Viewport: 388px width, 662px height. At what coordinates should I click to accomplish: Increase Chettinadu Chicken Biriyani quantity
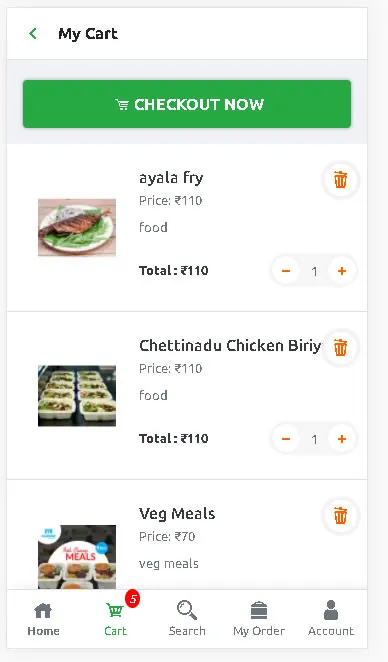(x=342, y=439)
